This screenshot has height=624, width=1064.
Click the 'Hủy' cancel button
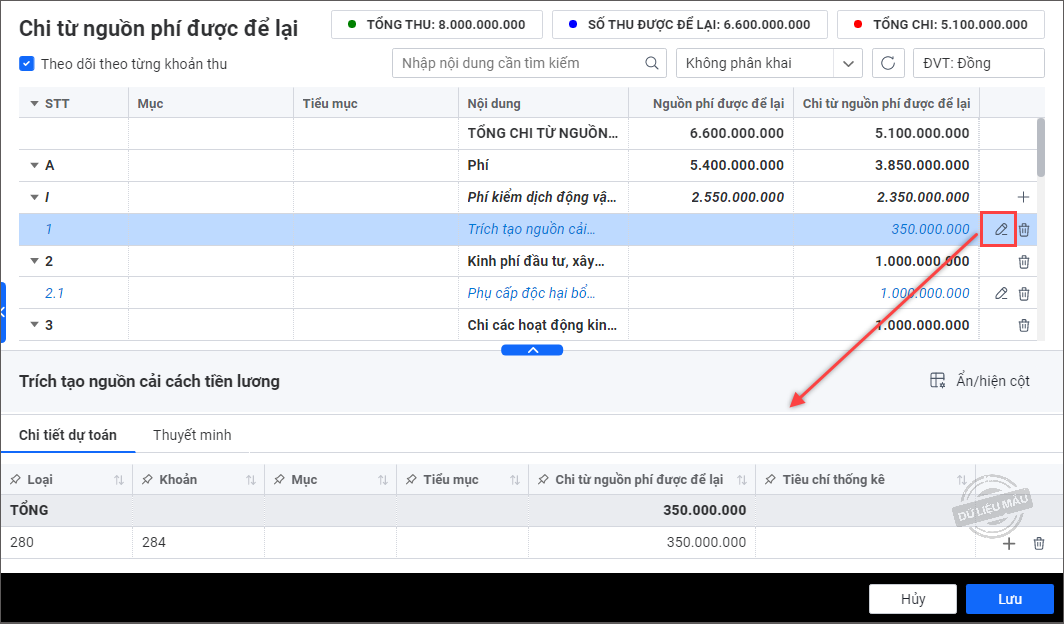pyautogui.click(x=912, y=599)
